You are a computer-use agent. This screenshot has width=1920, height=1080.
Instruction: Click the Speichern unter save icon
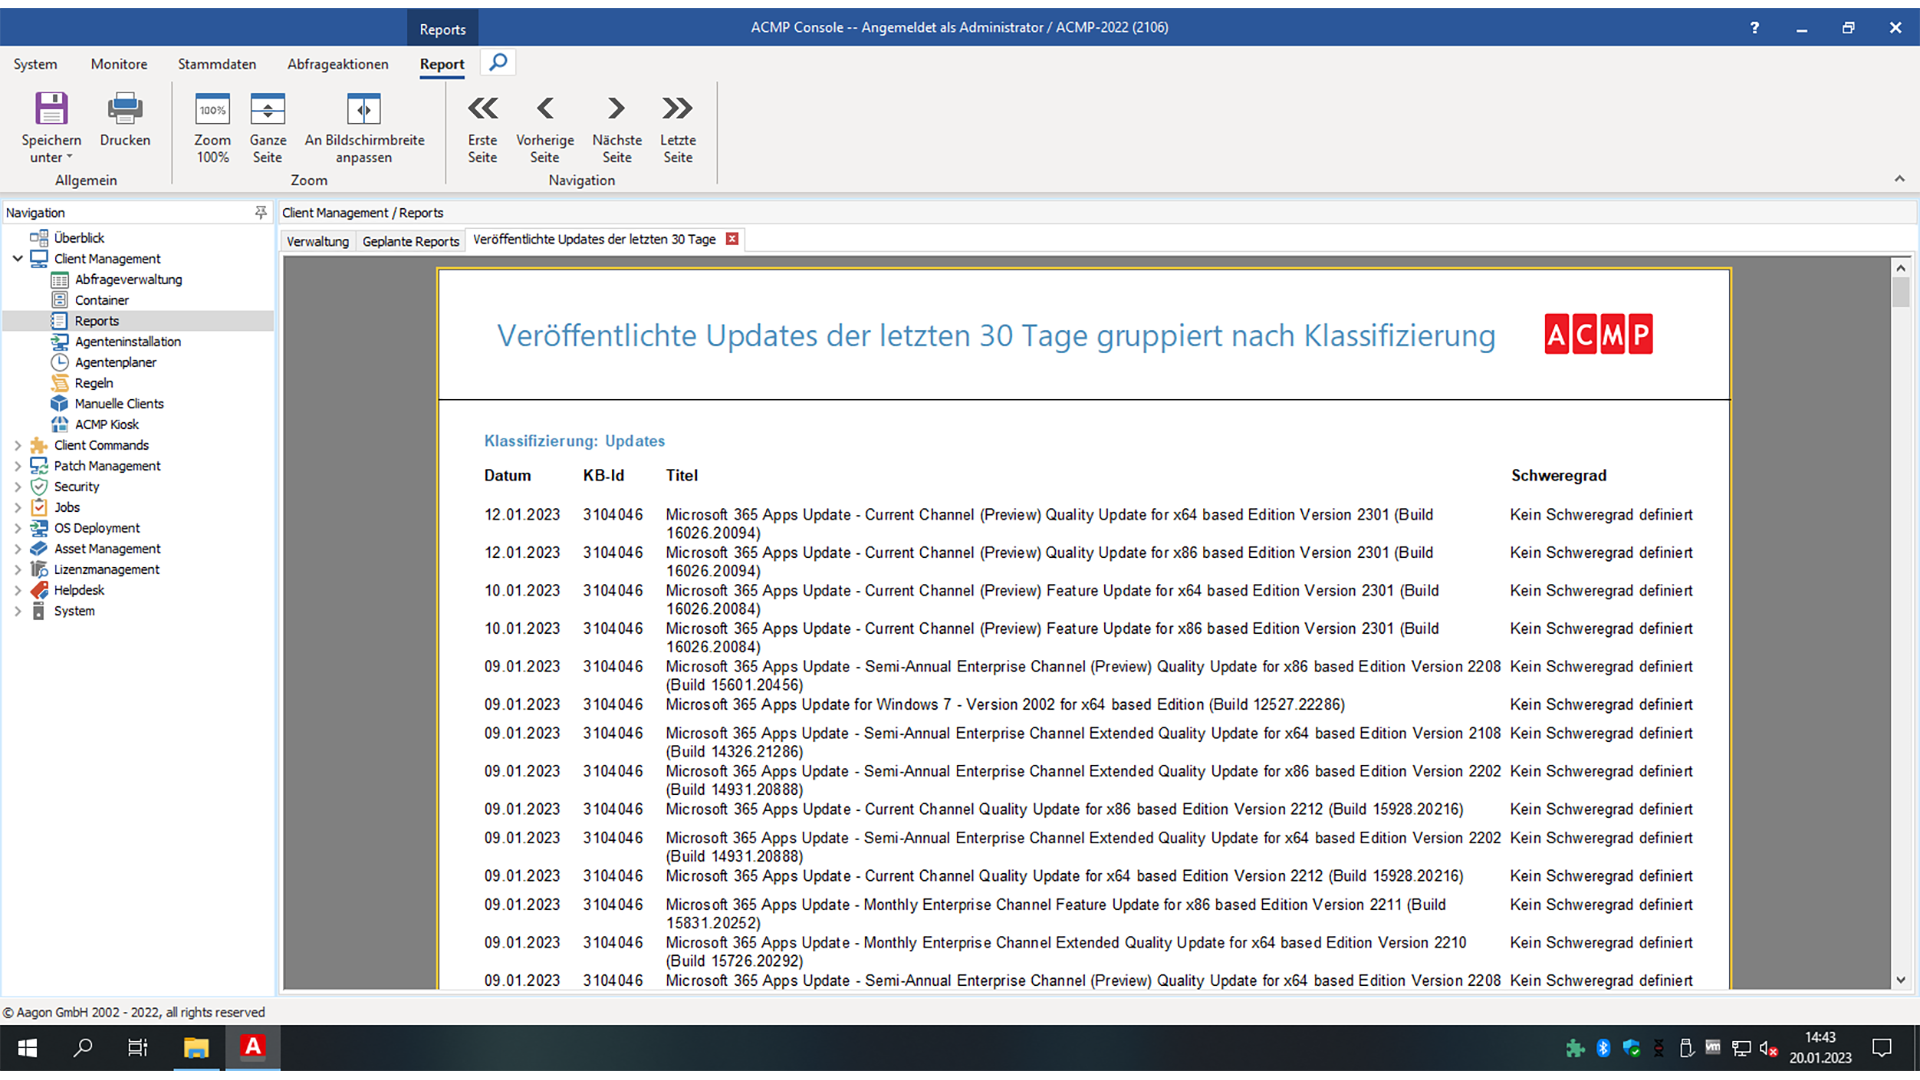tap(51, 108)
